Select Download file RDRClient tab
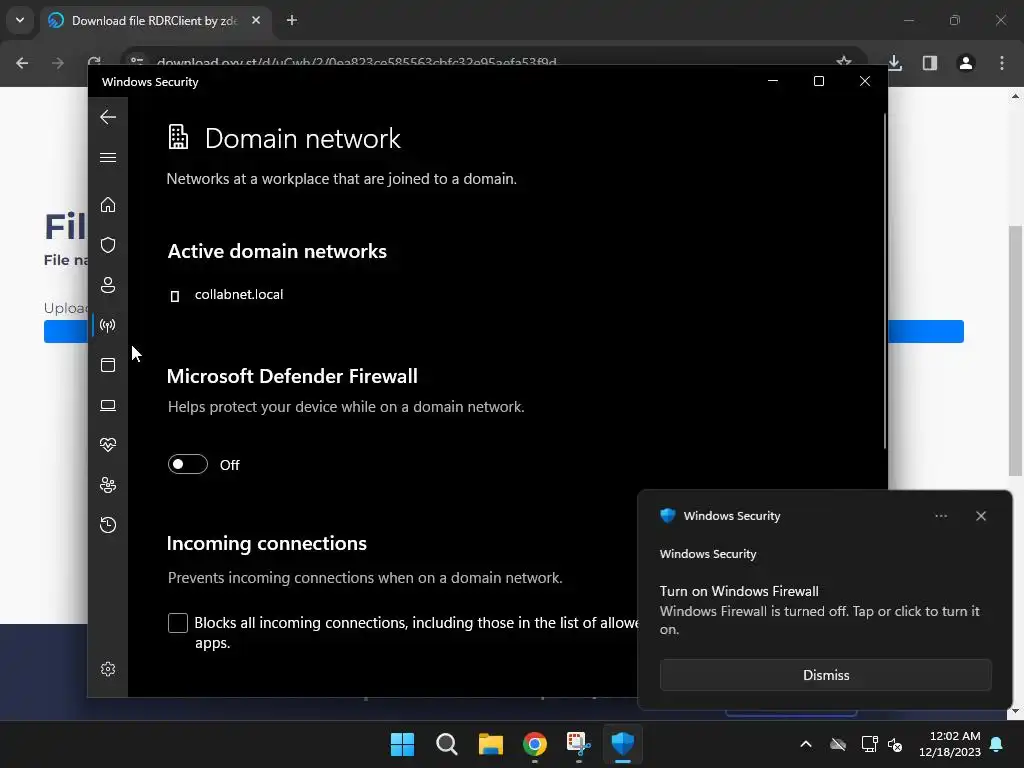The image size is (1024, 768). pyautogui.click(x=154, y=21)
